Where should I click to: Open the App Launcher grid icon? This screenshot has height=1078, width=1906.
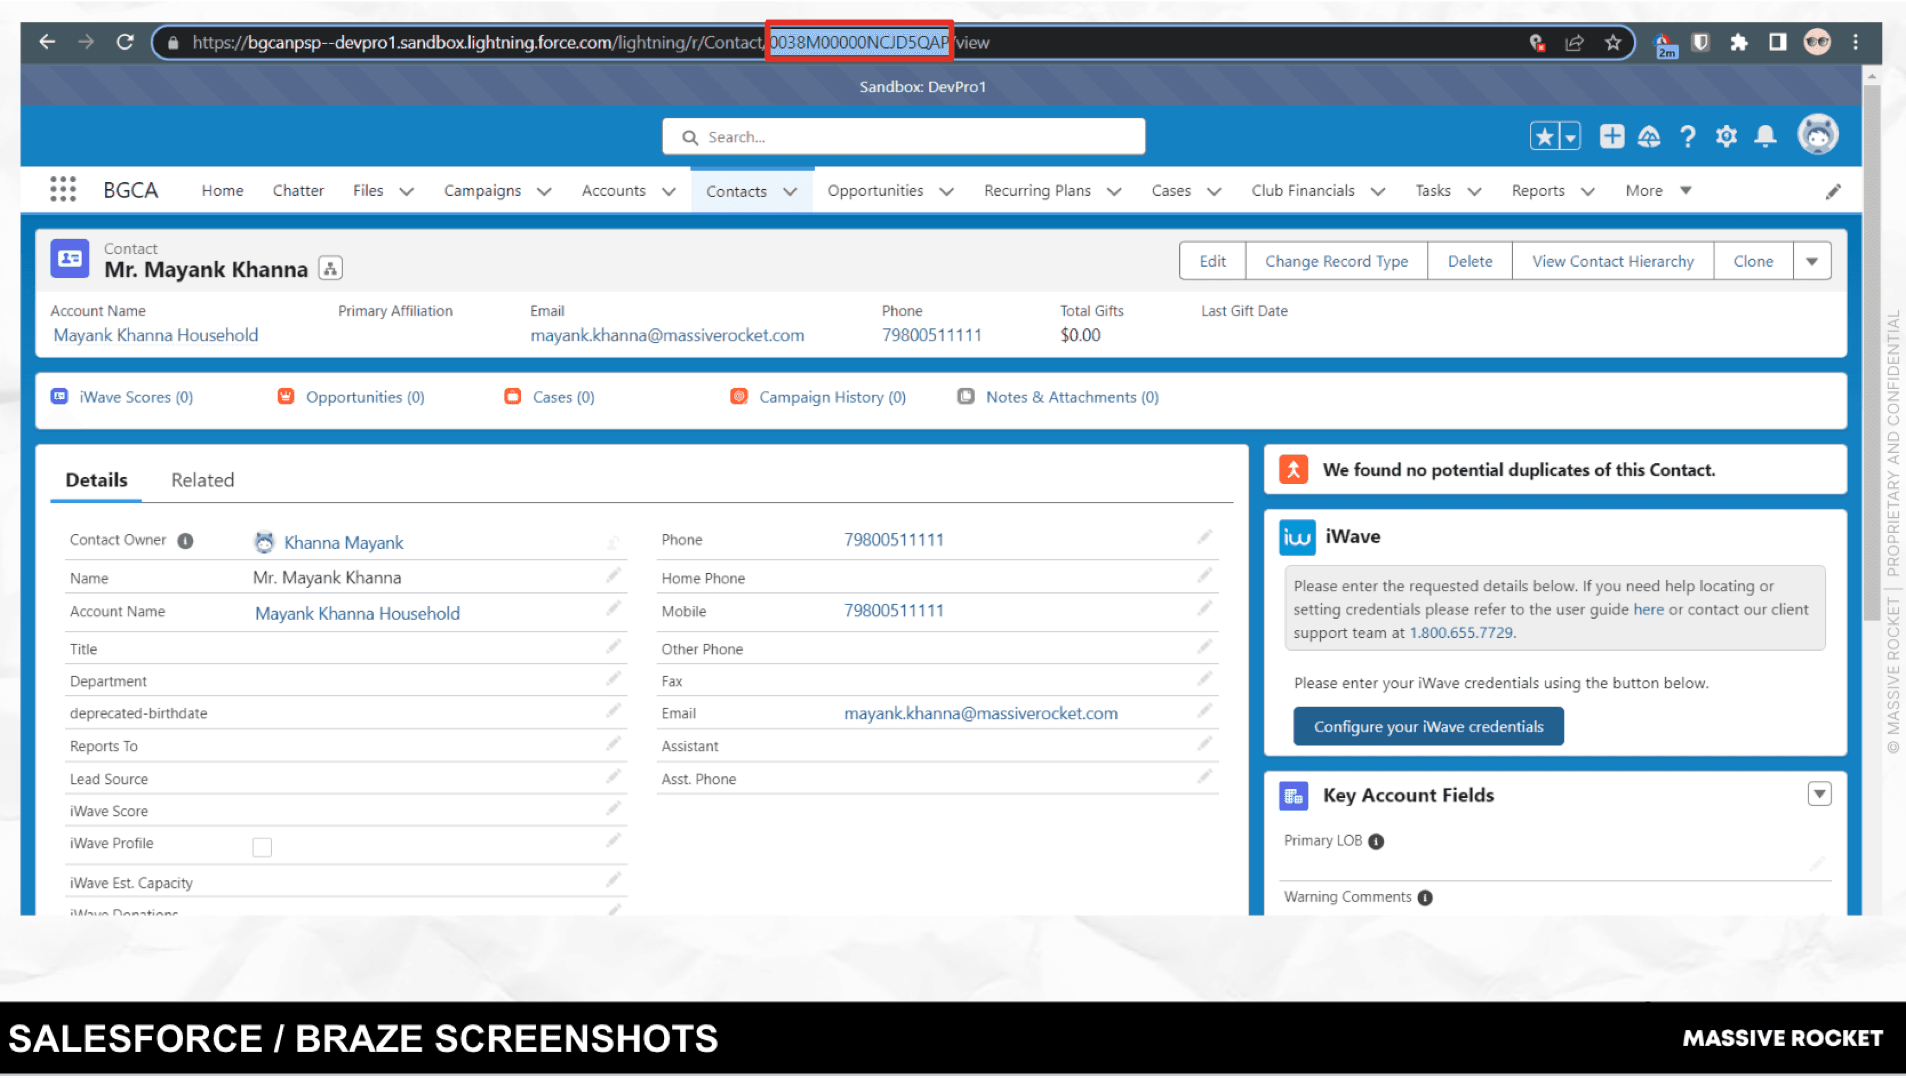63,189
